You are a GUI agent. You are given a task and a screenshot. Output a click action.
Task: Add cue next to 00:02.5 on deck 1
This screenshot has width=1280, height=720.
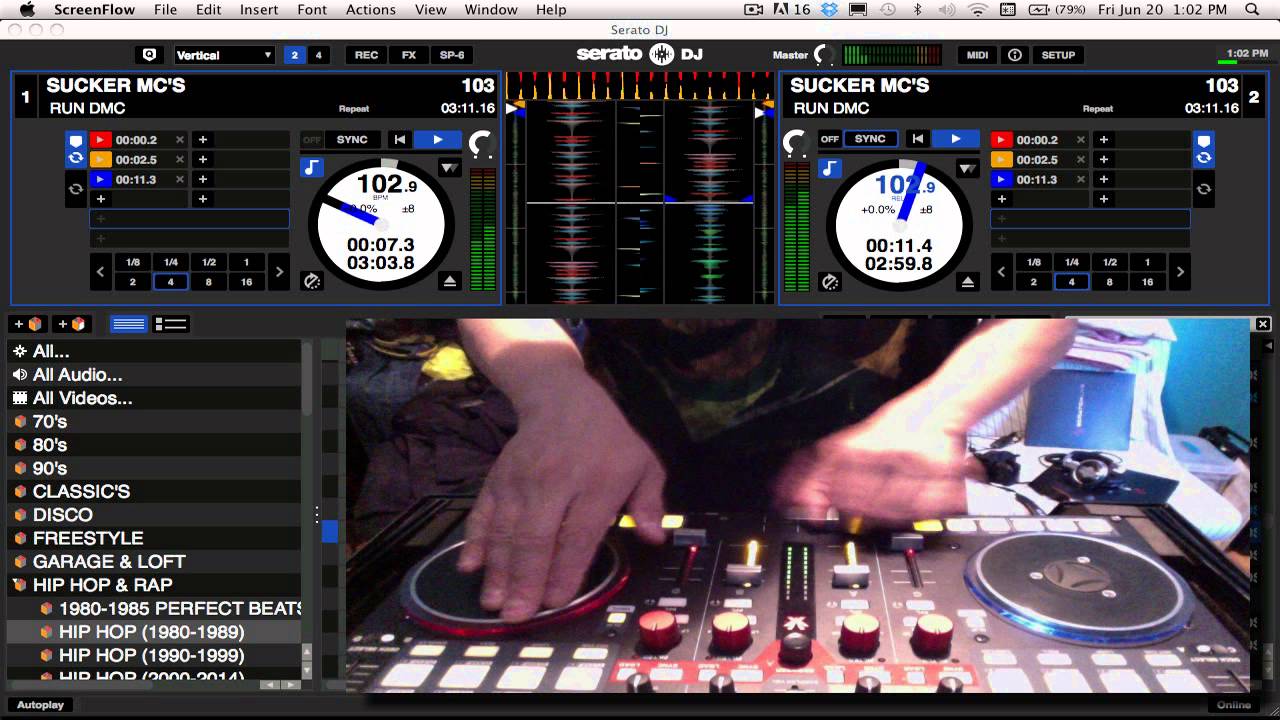point(203,160)
